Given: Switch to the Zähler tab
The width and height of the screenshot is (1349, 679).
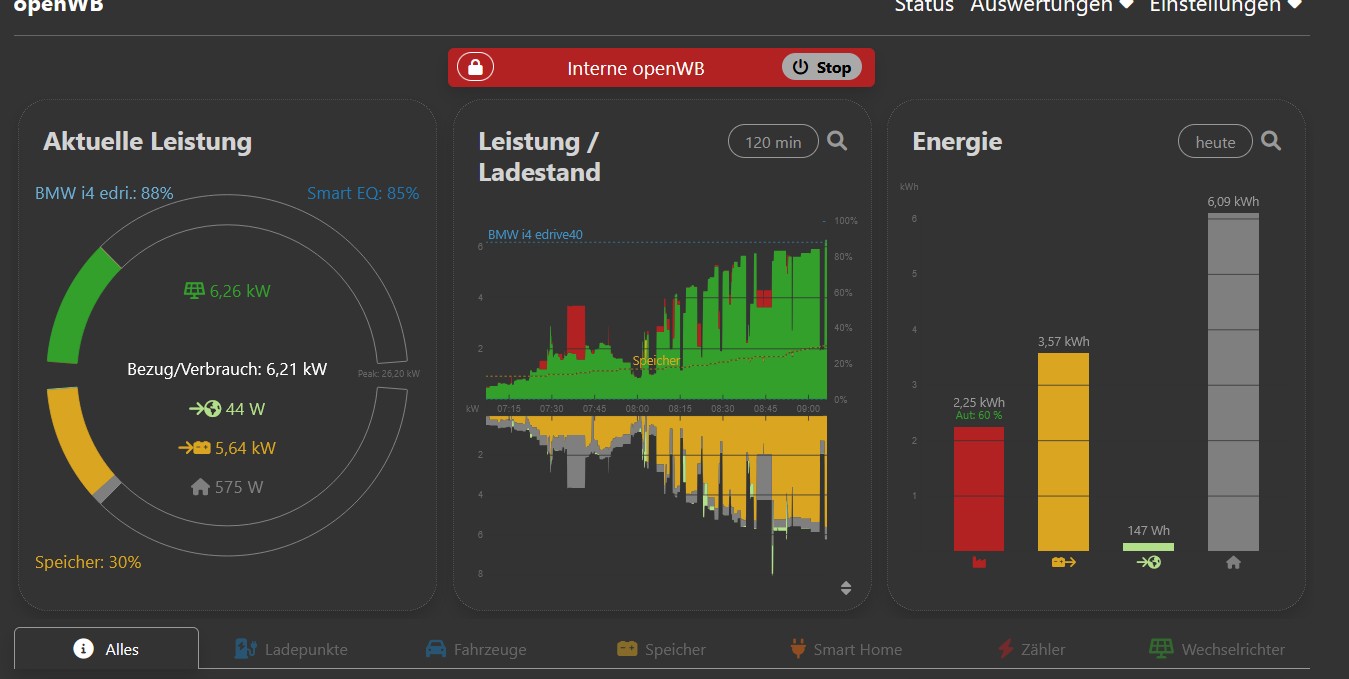Looking at the screenshot, I should pyautogui.click(x=1031, y=649).
